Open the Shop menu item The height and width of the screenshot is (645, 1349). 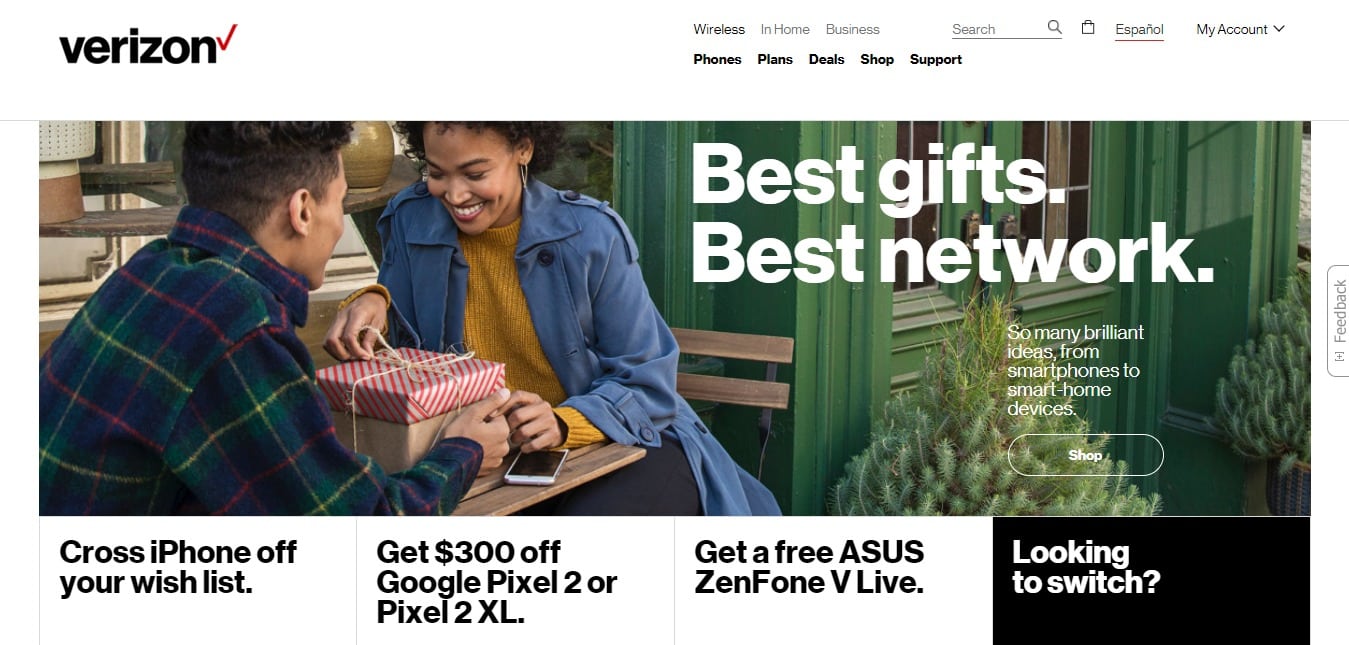coord(877,59)
